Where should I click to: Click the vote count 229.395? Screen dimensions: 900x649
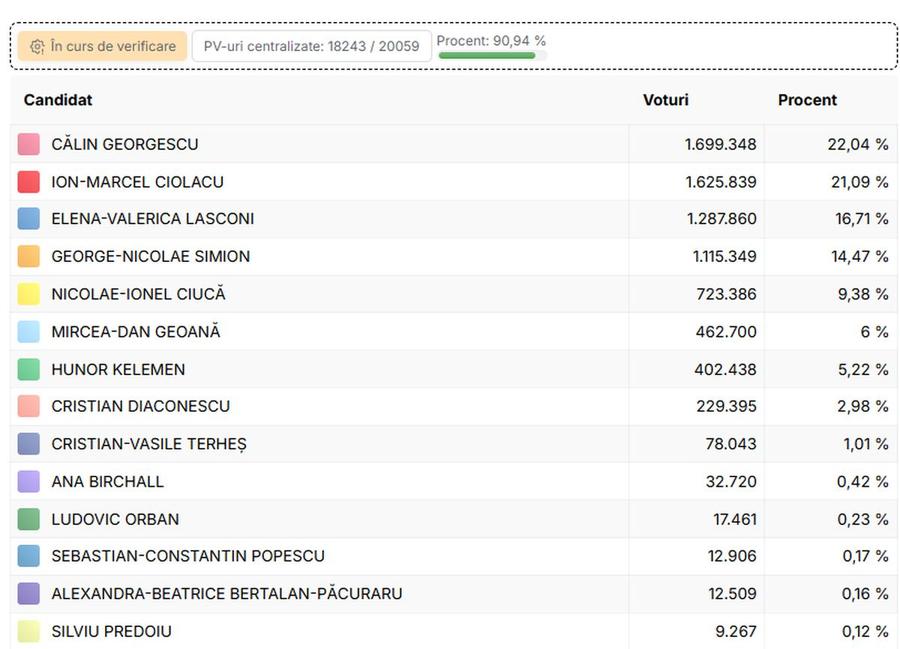click(726, 406)
